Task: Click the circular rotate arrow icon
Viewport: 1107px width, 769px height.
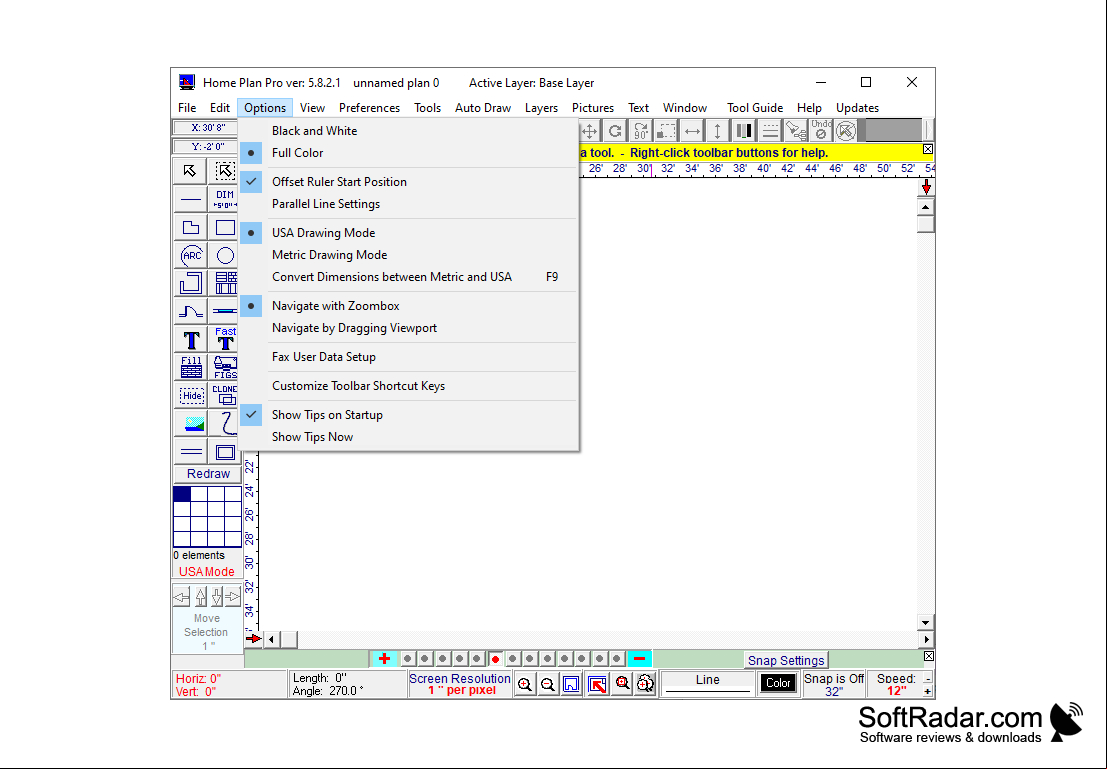Action: point(616,131)
